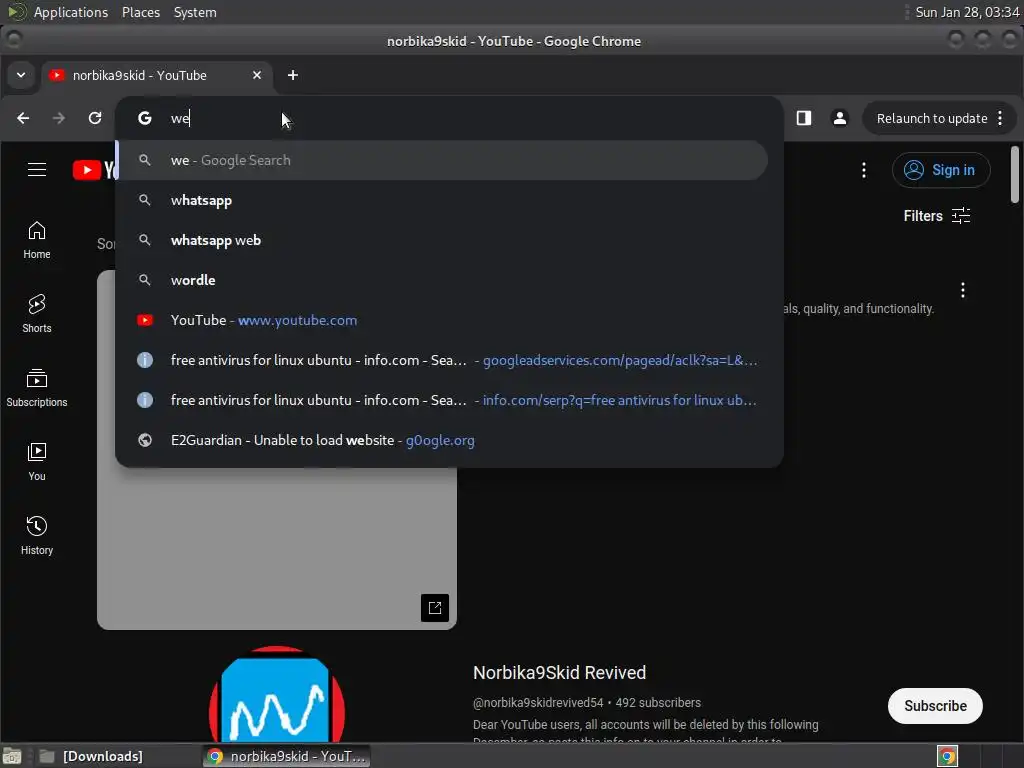
Task: Open the Norbika9Skid Revived channel title
Action: point(560,673)
